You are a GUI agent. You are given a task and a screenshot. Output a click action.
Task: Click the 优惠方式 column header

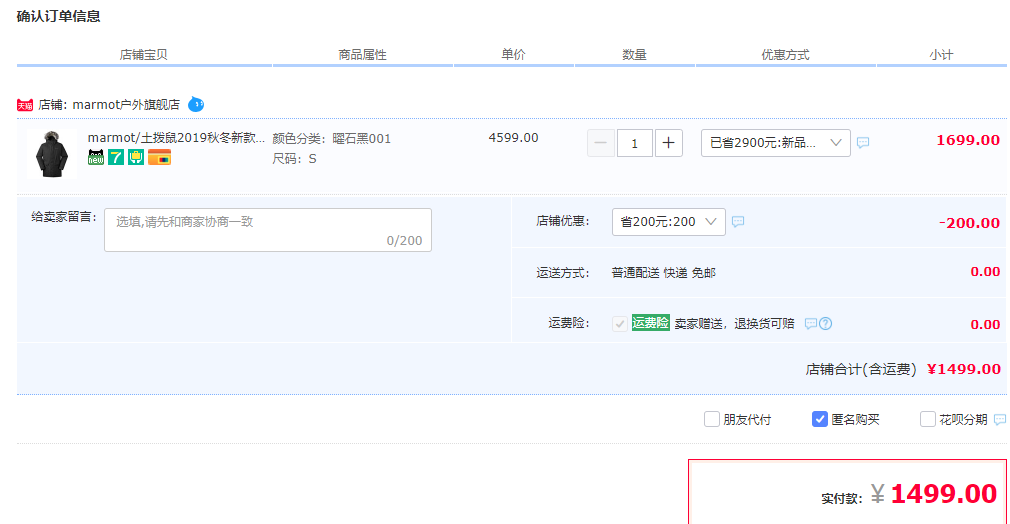785,55
